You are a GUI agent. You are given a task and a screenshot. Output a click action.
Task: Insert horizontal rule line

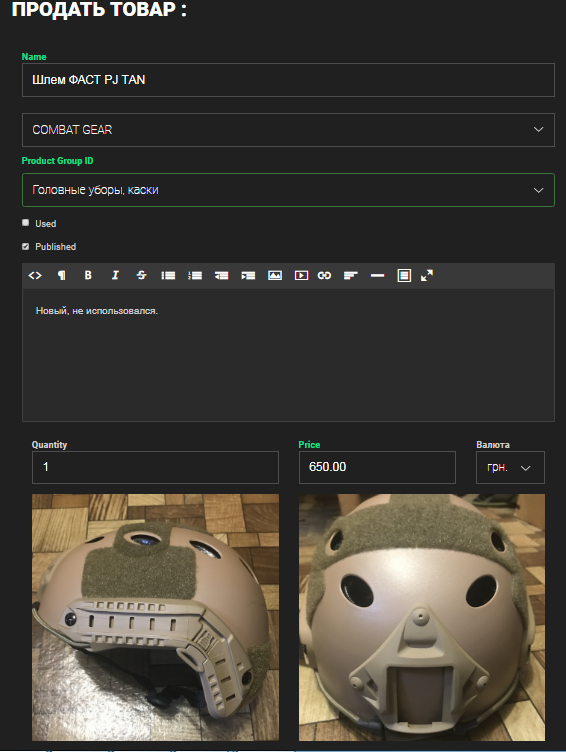coord(377,275)
